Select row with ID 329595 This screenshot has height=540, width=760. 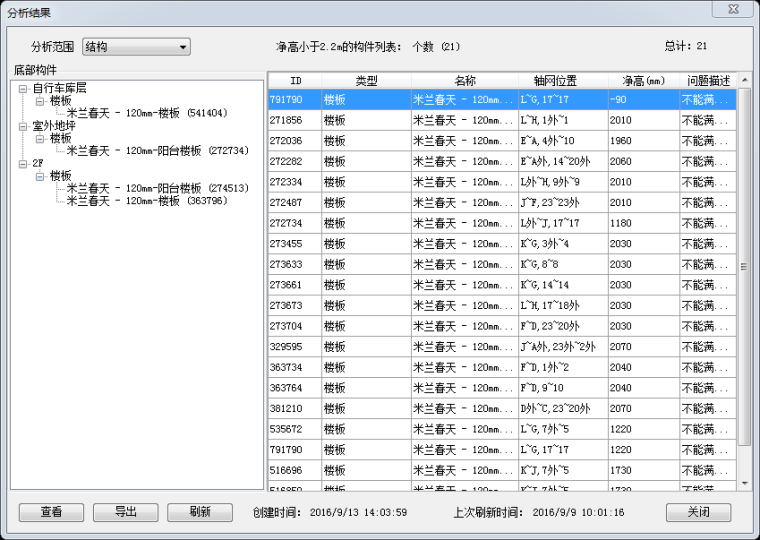click(502, 347)
